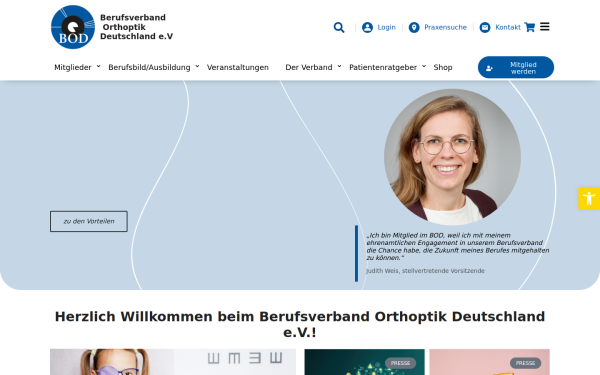The width and height of the screenshot is (600, 375).
Task: Click the Login user icon
Action: pyautogui.click(x=367, y=28)
